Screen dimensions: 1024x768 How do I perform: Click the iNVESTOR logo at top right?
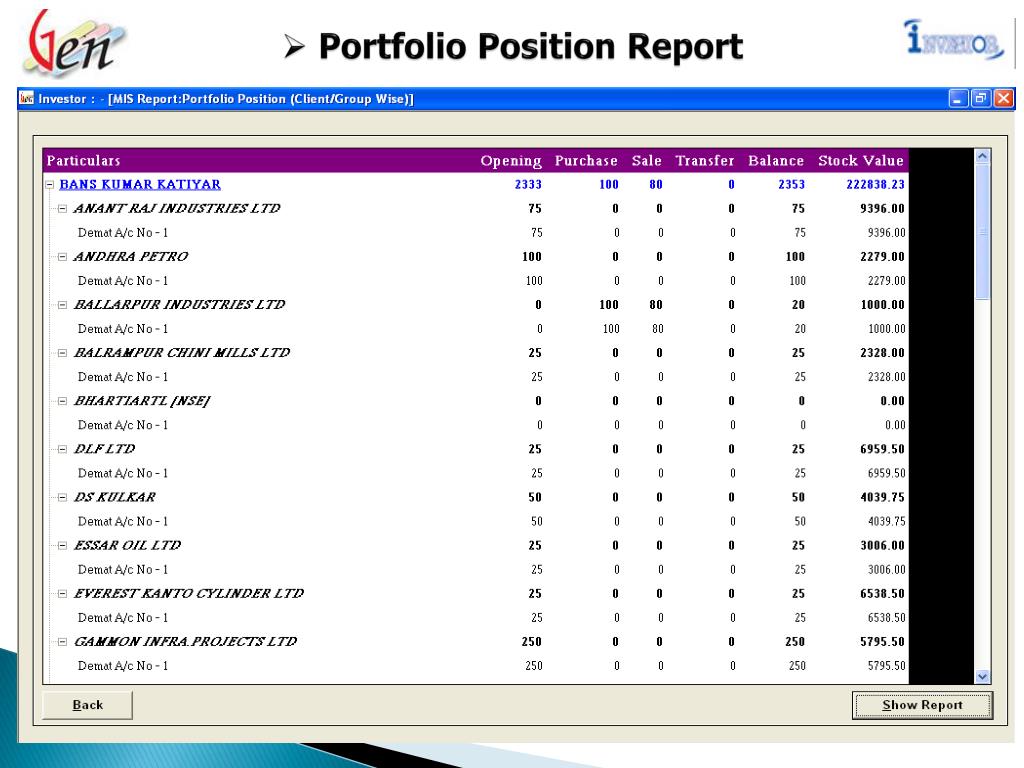tap(954, 40)
